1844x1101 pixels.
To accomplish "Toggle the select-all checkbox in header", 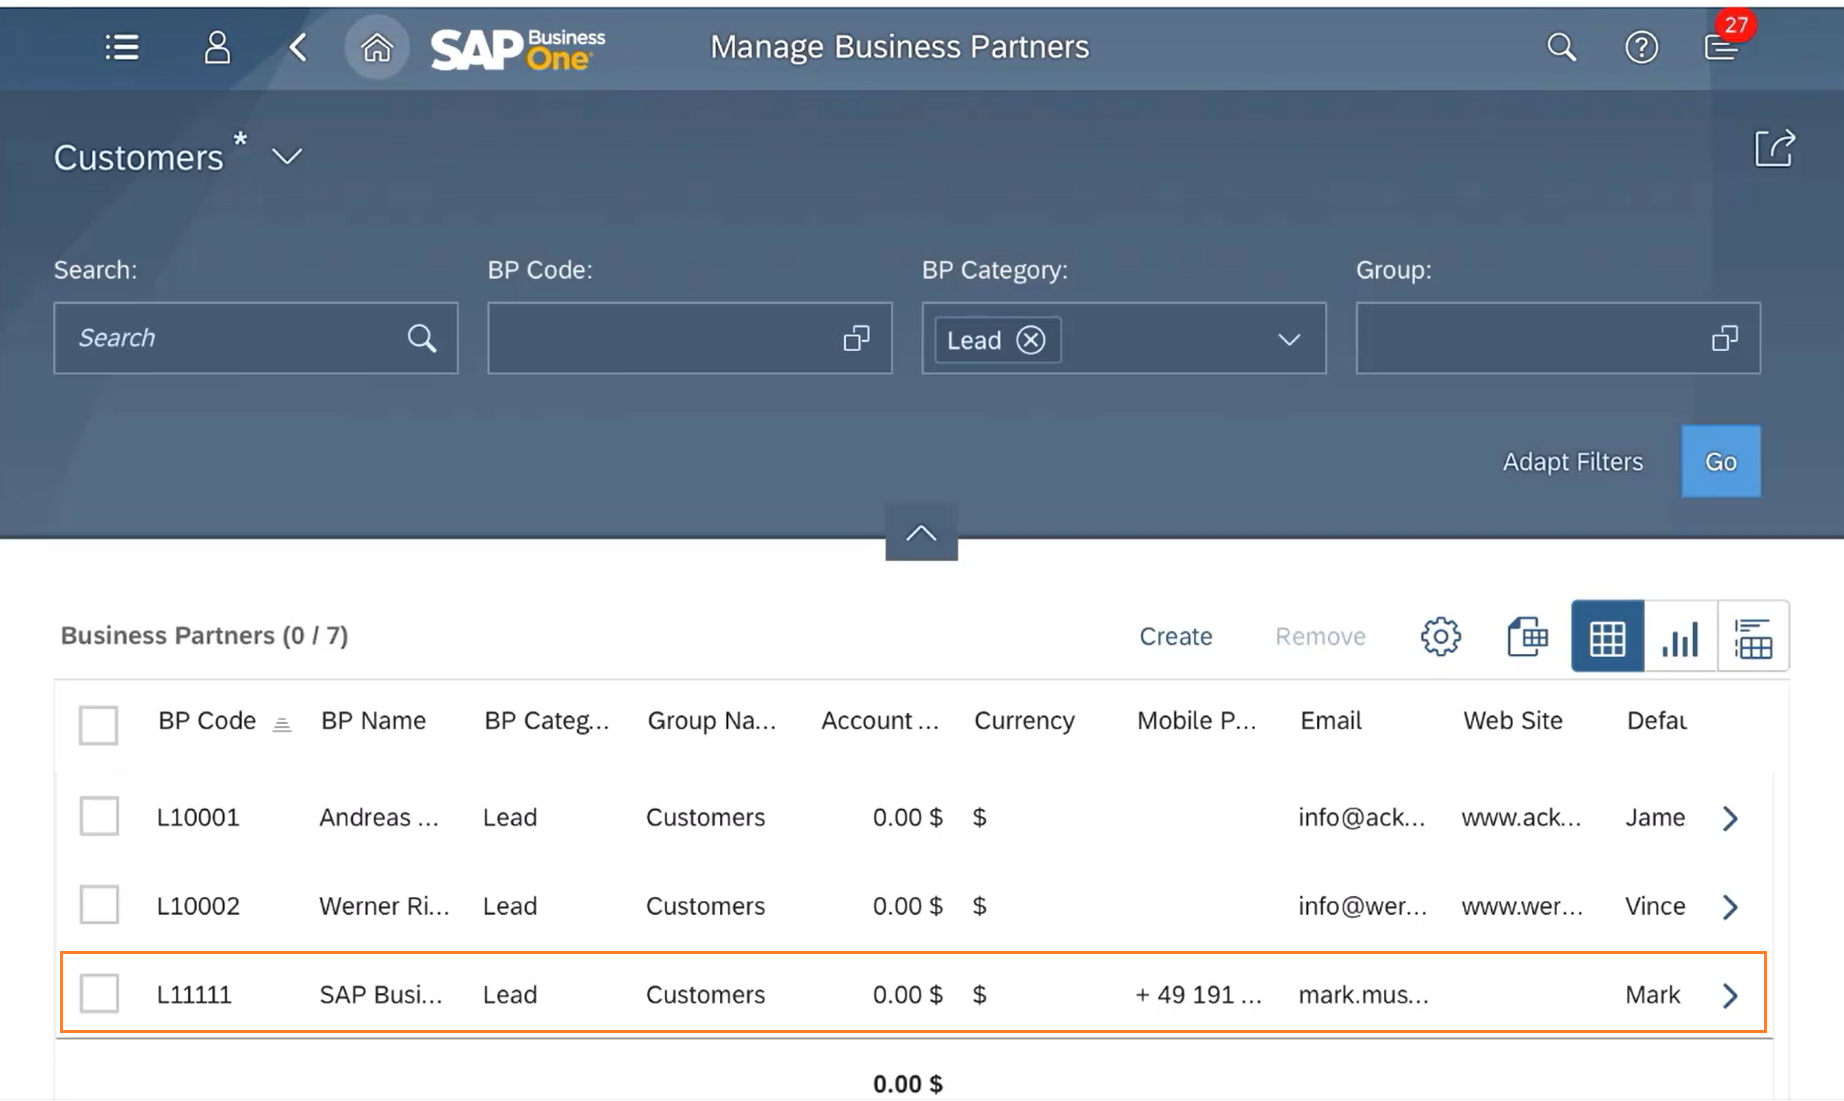I will [99, 725].
